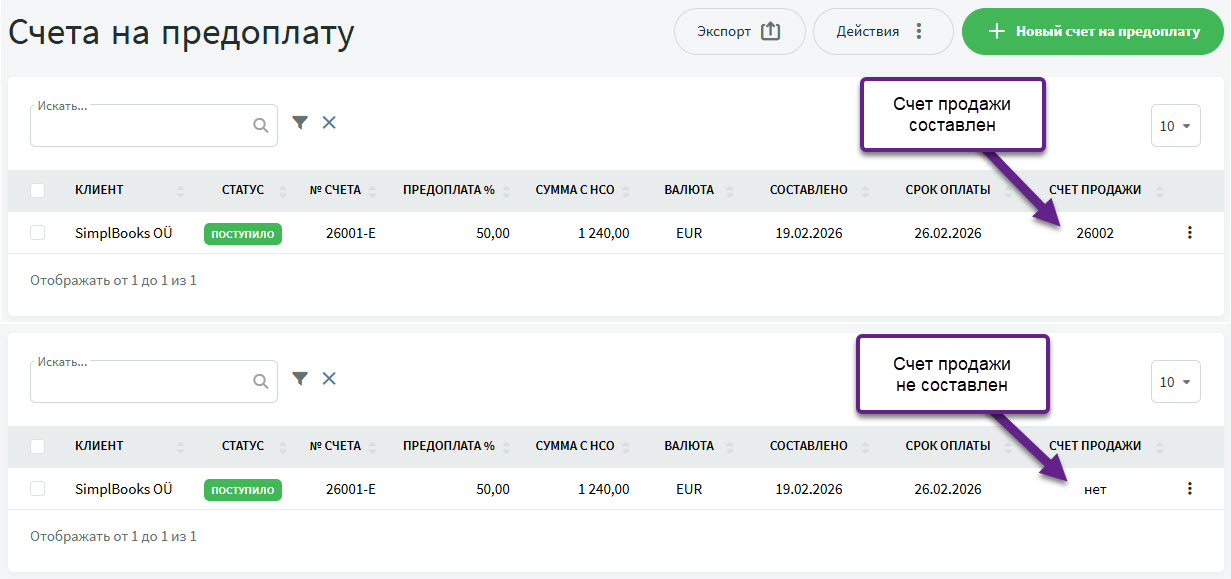
Task: Open sales invoice 26002 link
Action: [1094, 233]
